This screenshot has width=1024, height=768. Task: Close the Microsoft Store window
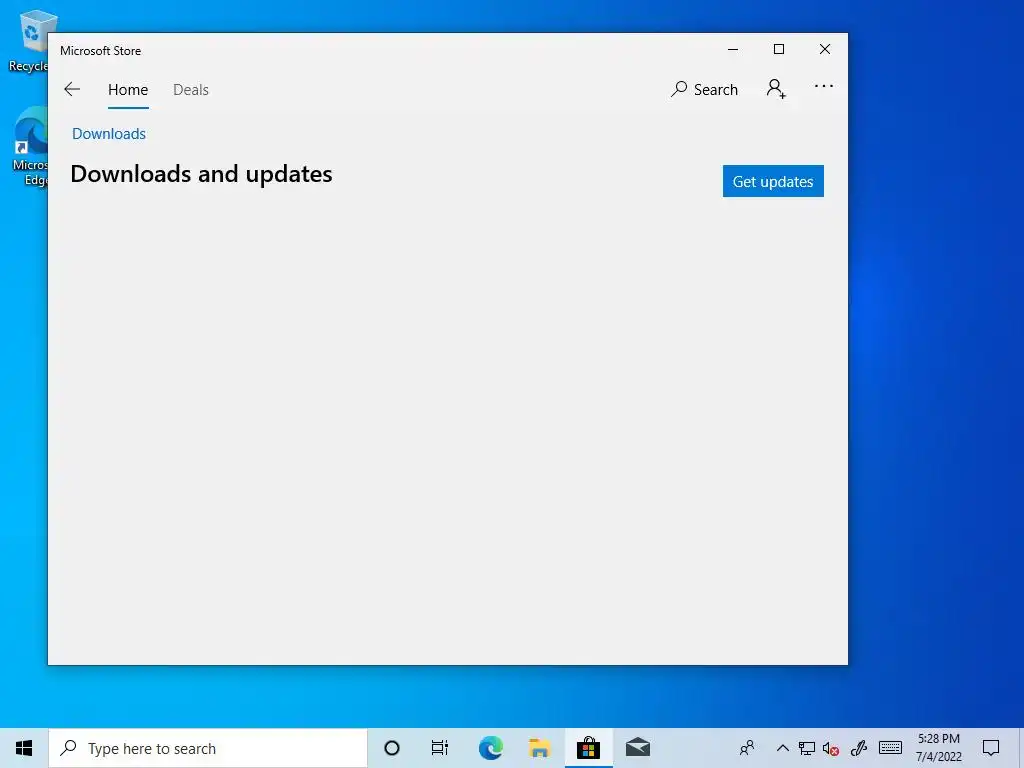point(825,50)
